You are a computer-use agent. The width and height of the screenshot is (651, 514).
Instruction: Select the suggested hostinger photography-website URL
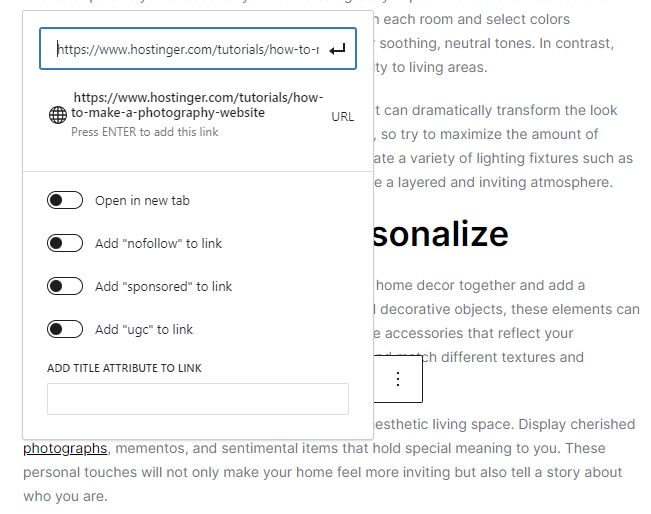pyautogui.click(x=197, y=106)
